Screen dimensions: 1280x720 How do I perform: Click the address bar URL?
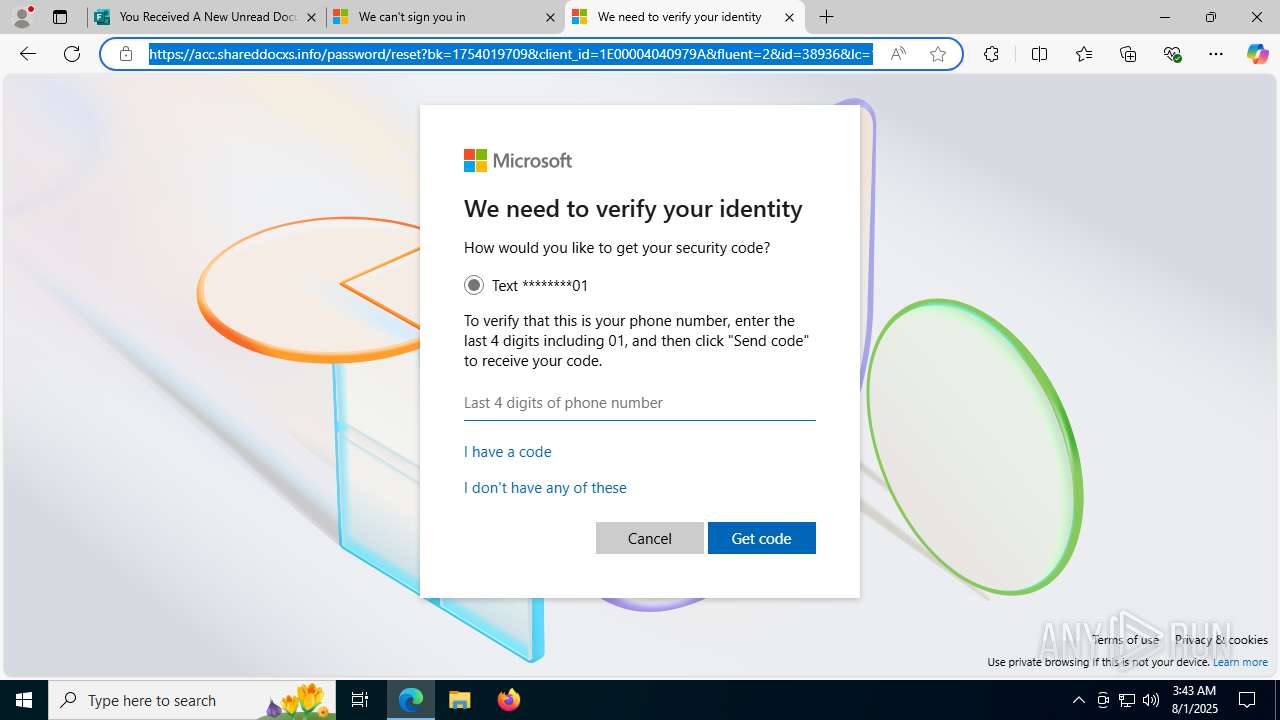pyautogui.click(x=511, y=54)
